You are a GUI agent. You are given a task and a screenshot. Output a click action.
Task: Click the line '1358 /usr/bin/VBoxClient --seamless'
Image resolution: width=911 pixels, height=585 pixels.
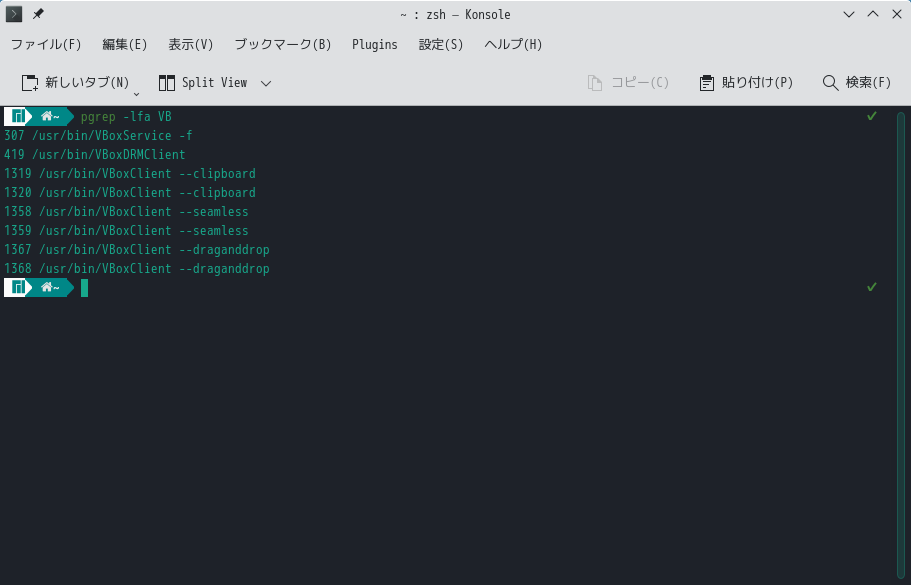pyautogui.click(x=126, y=211)
